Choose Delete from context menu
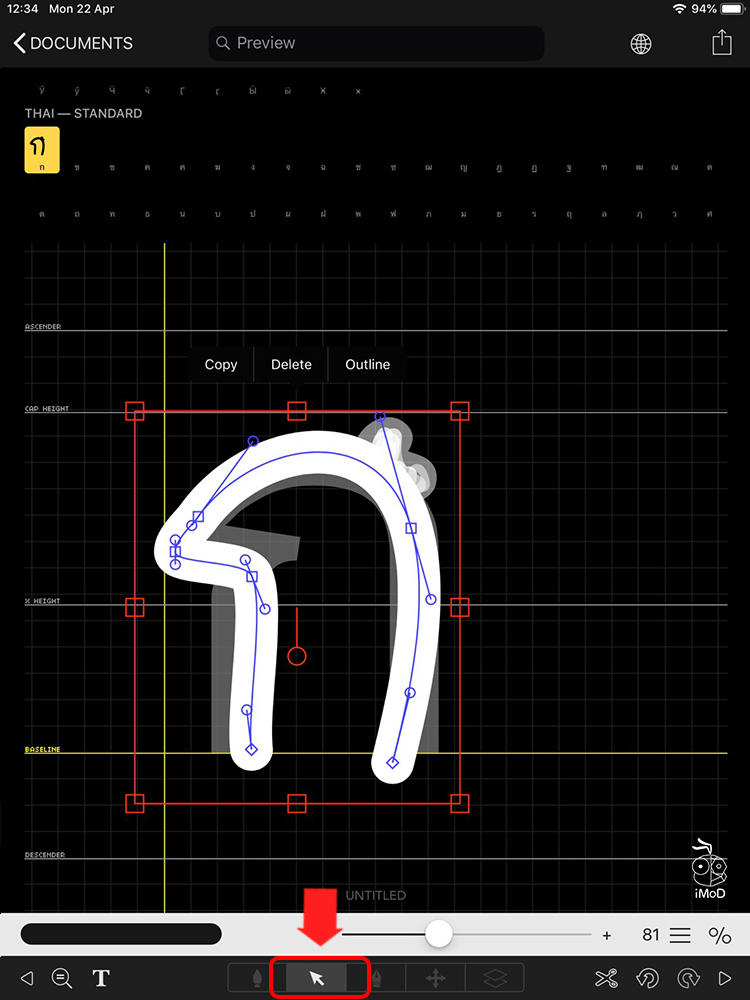 tap(291, 365)
